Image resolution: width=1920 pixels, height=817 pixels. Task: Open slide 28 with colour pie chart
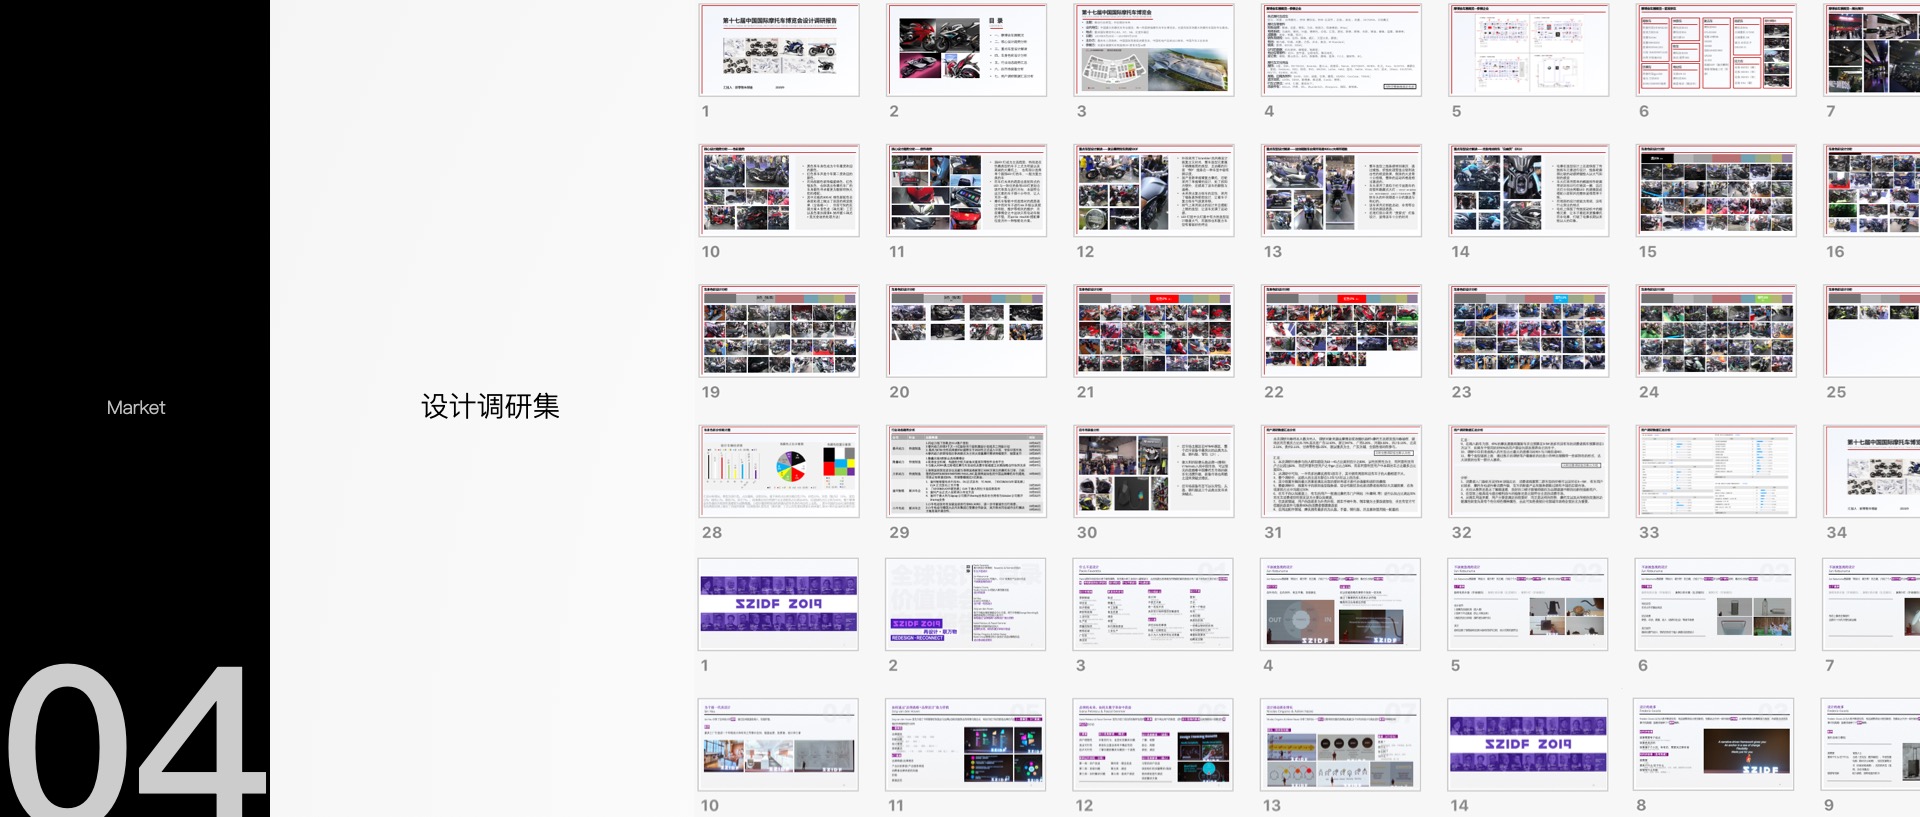click(x=779, y=472)
